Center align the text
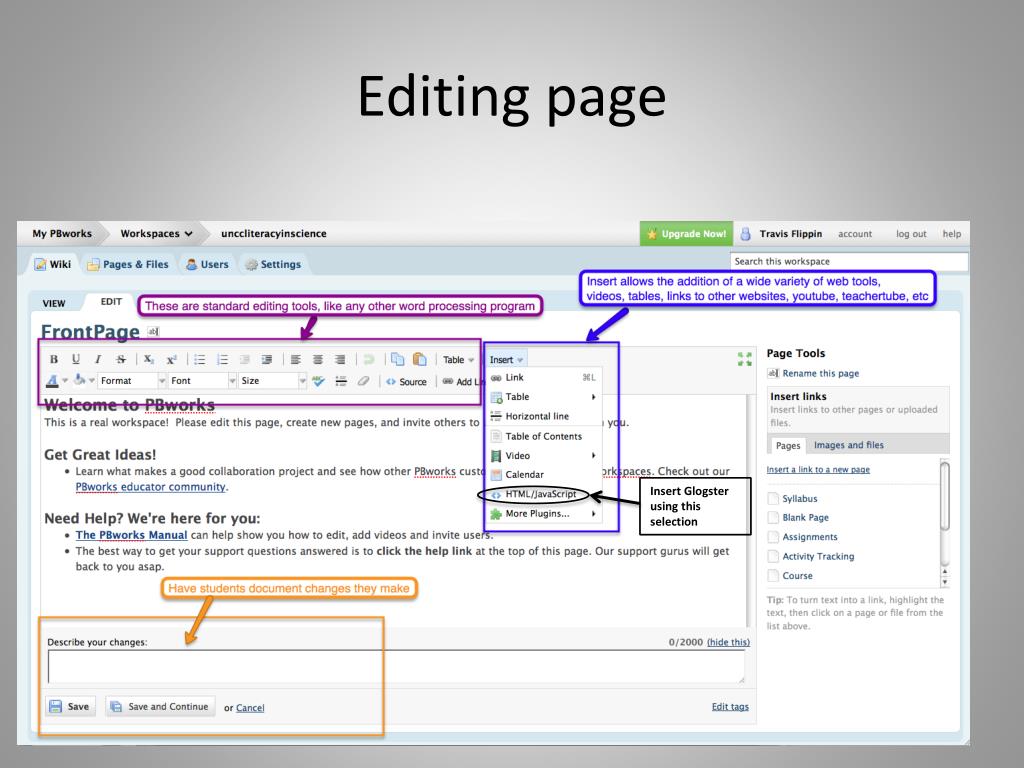The image size is (1024, 768). tap(317, 359)
